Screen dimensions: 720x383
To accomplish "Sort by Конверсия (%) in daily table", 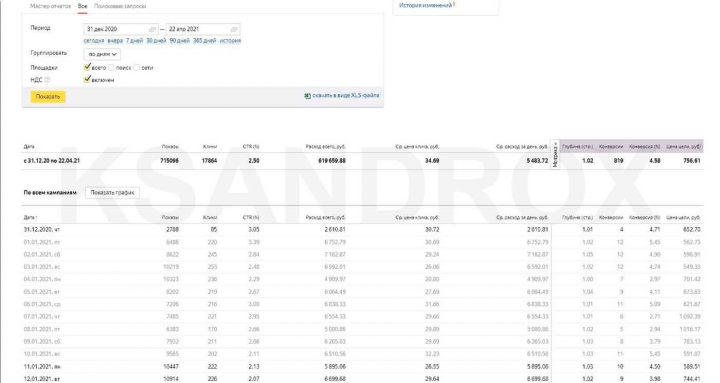I will tap(644, 217).
